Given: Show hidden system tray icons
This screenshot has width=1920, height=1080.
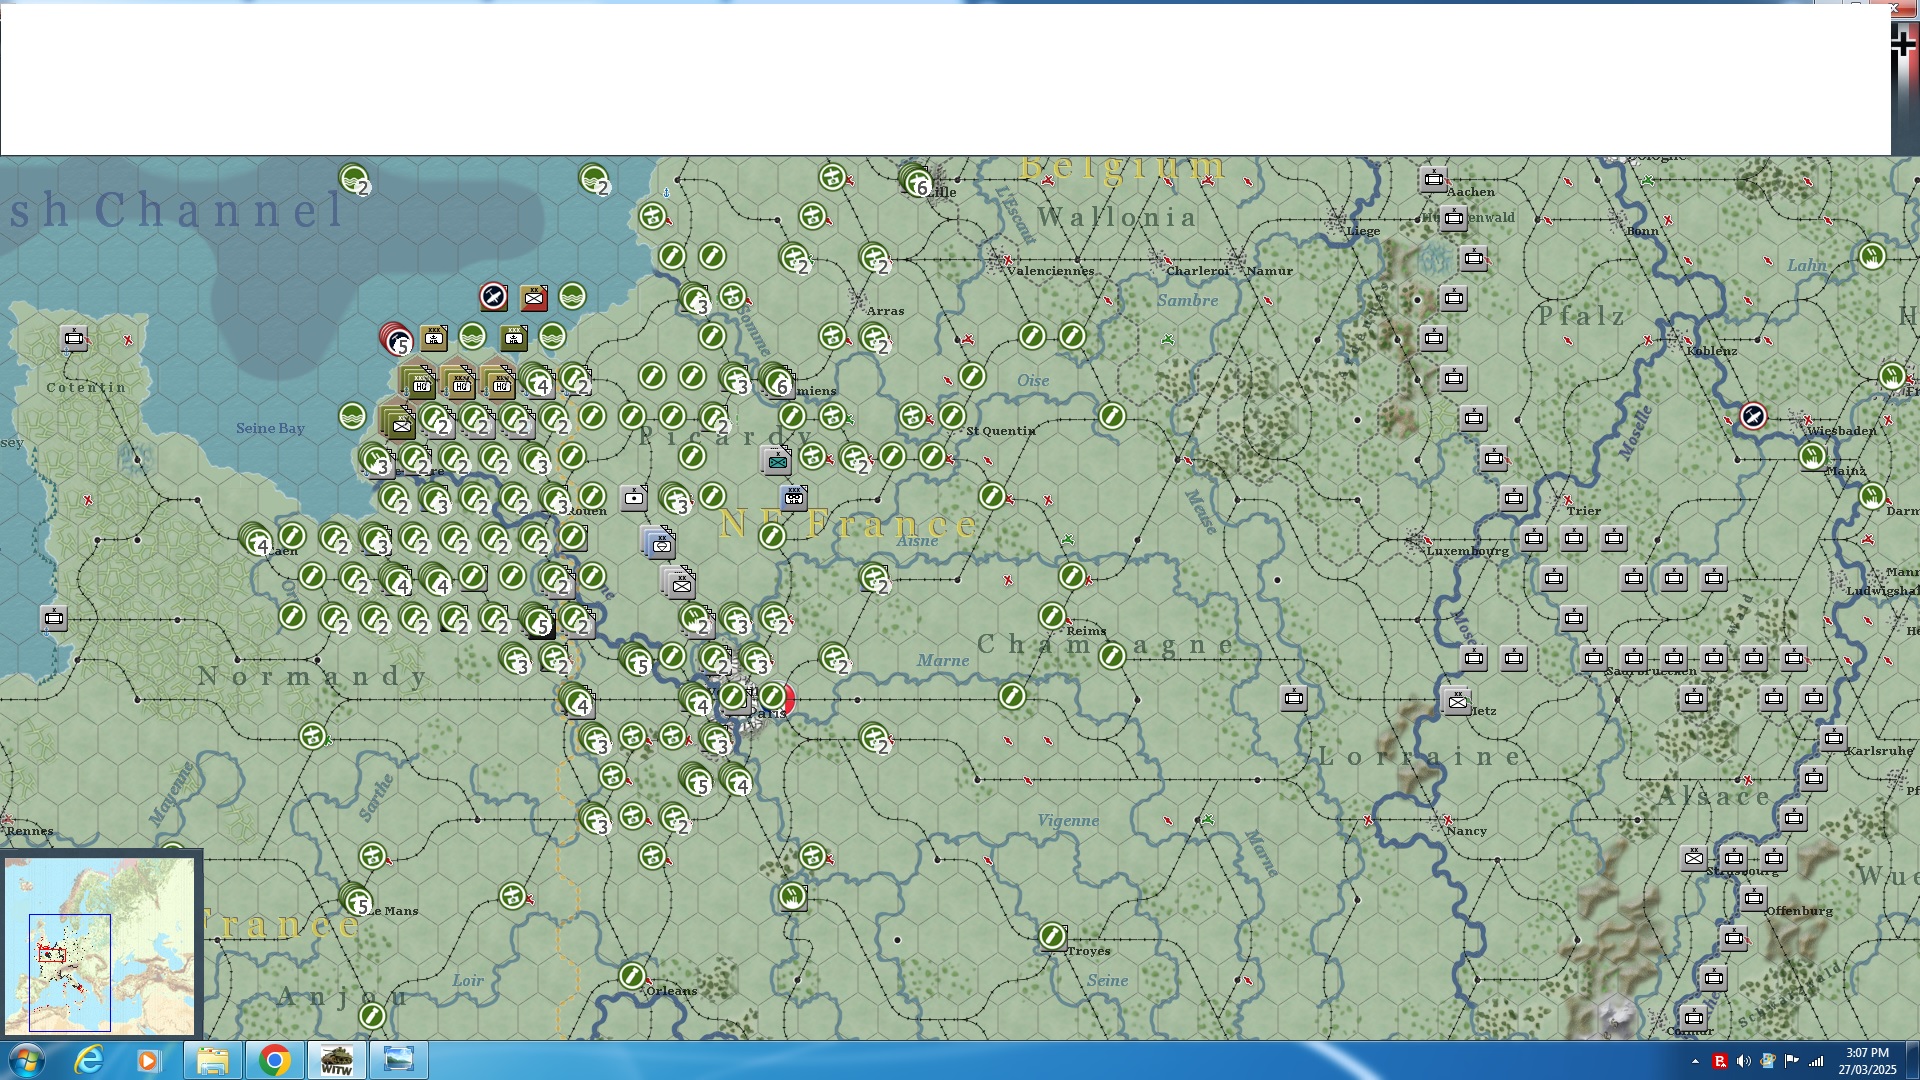Looking at the screenshot, I should (x=1695, y=1061).
